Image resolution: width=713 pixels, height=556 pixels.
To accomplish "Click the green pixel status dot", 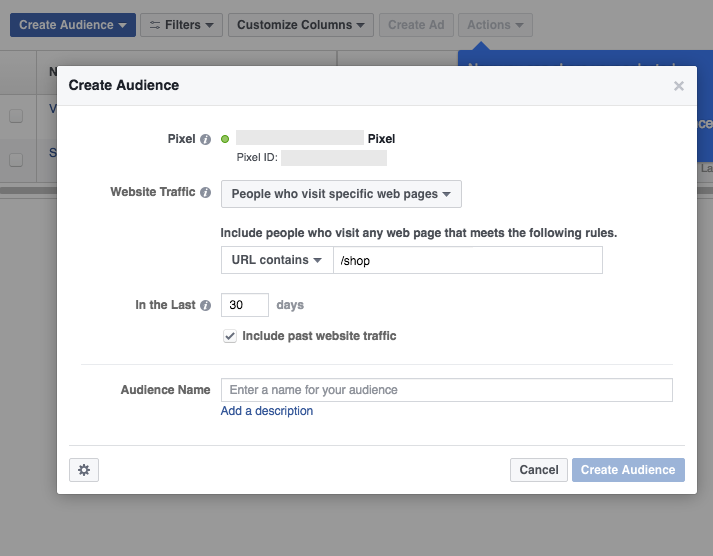I will tap(225, 139).
